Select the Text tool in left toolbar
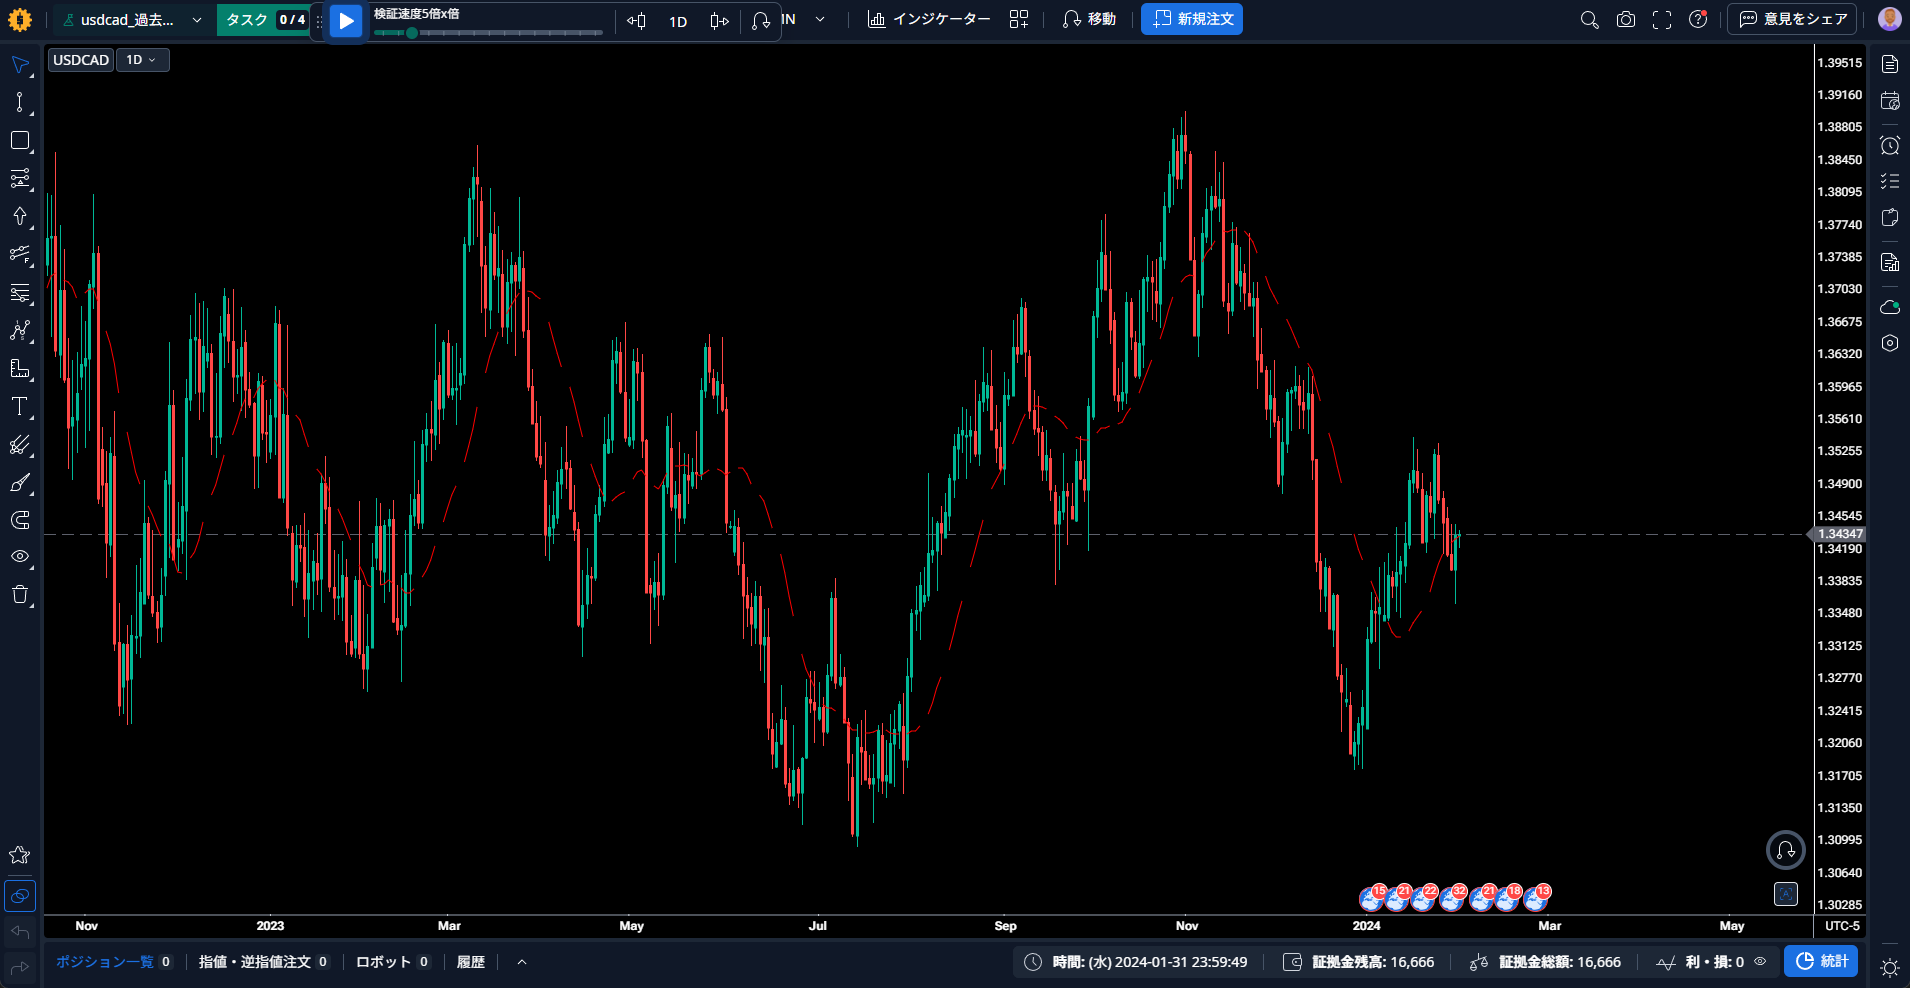 [x=19, y=406]
